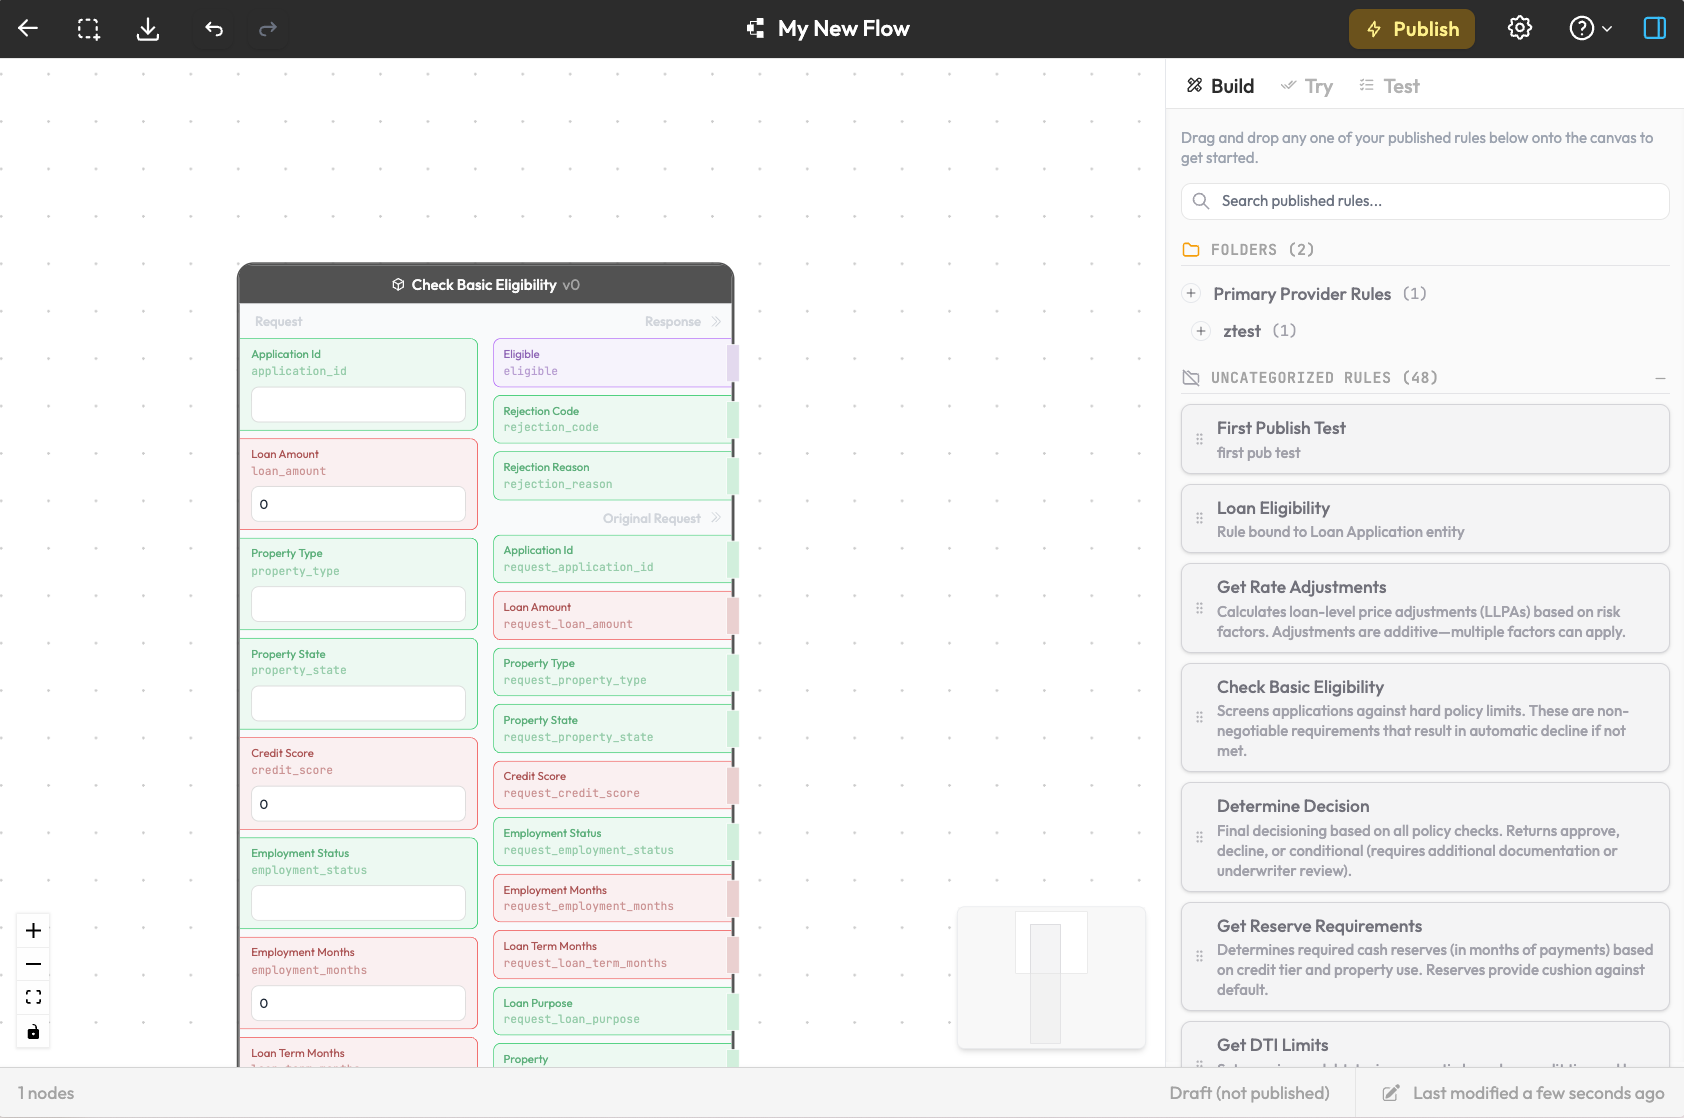Select the region selection tool
The image size is (1684, 1118).
(88, 28)
